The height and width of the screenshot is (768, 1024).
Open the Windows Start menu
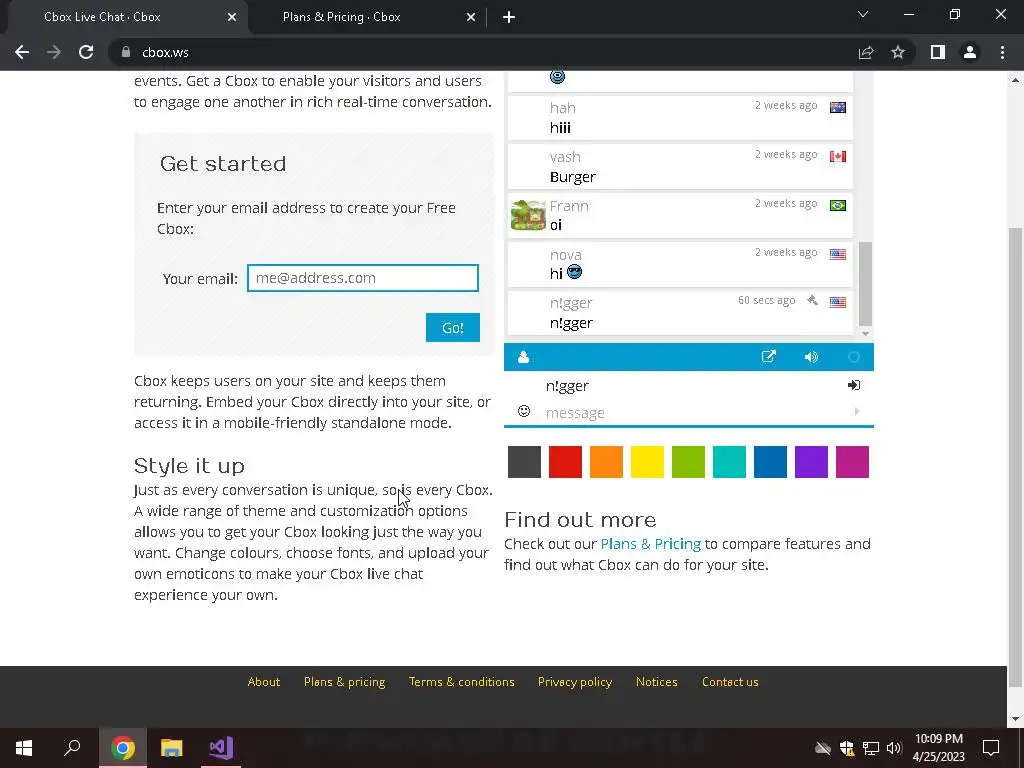[24, 748]
